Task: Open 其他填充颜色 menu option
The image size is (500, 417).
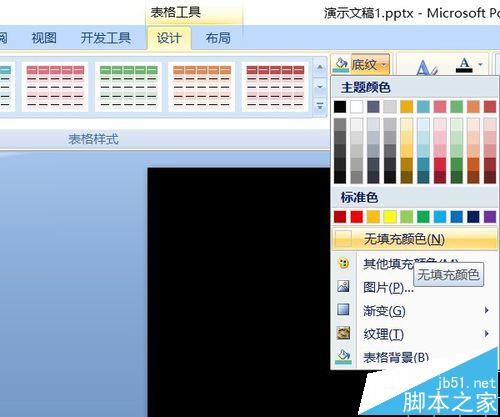Action: click(x=388, y=264)
